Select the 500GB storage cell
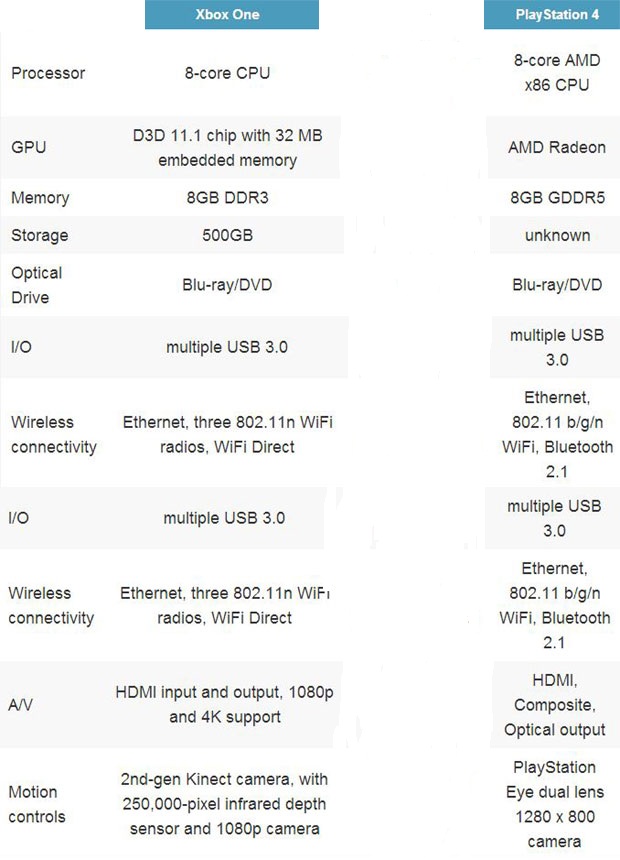 tap(227, 236)
